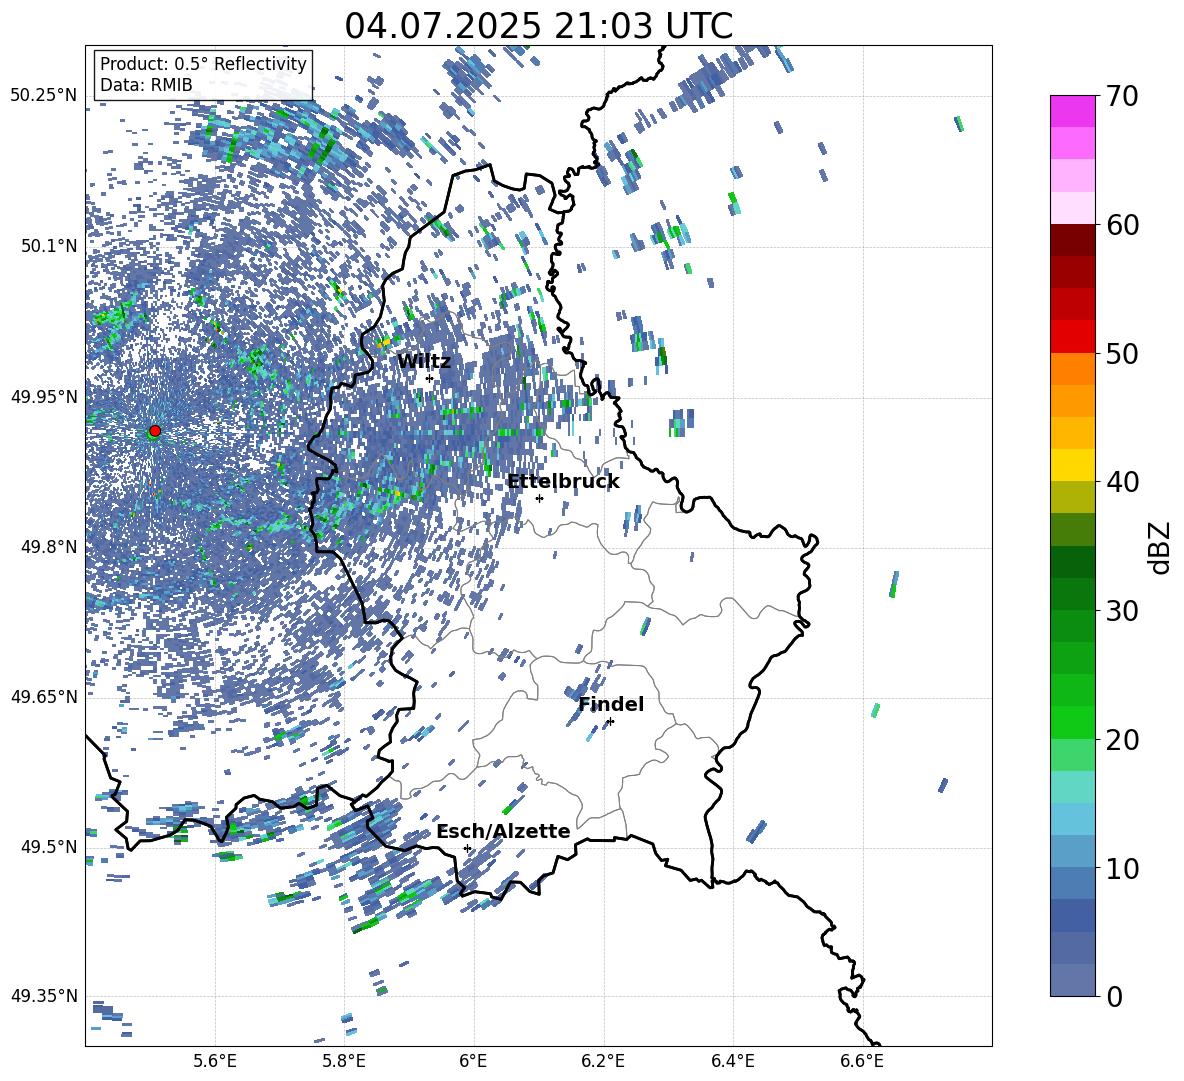The width and height of the screenshot is (1184, 1081).
Task: Click the 50.25°N latitude label
Action: click(44, 96)
